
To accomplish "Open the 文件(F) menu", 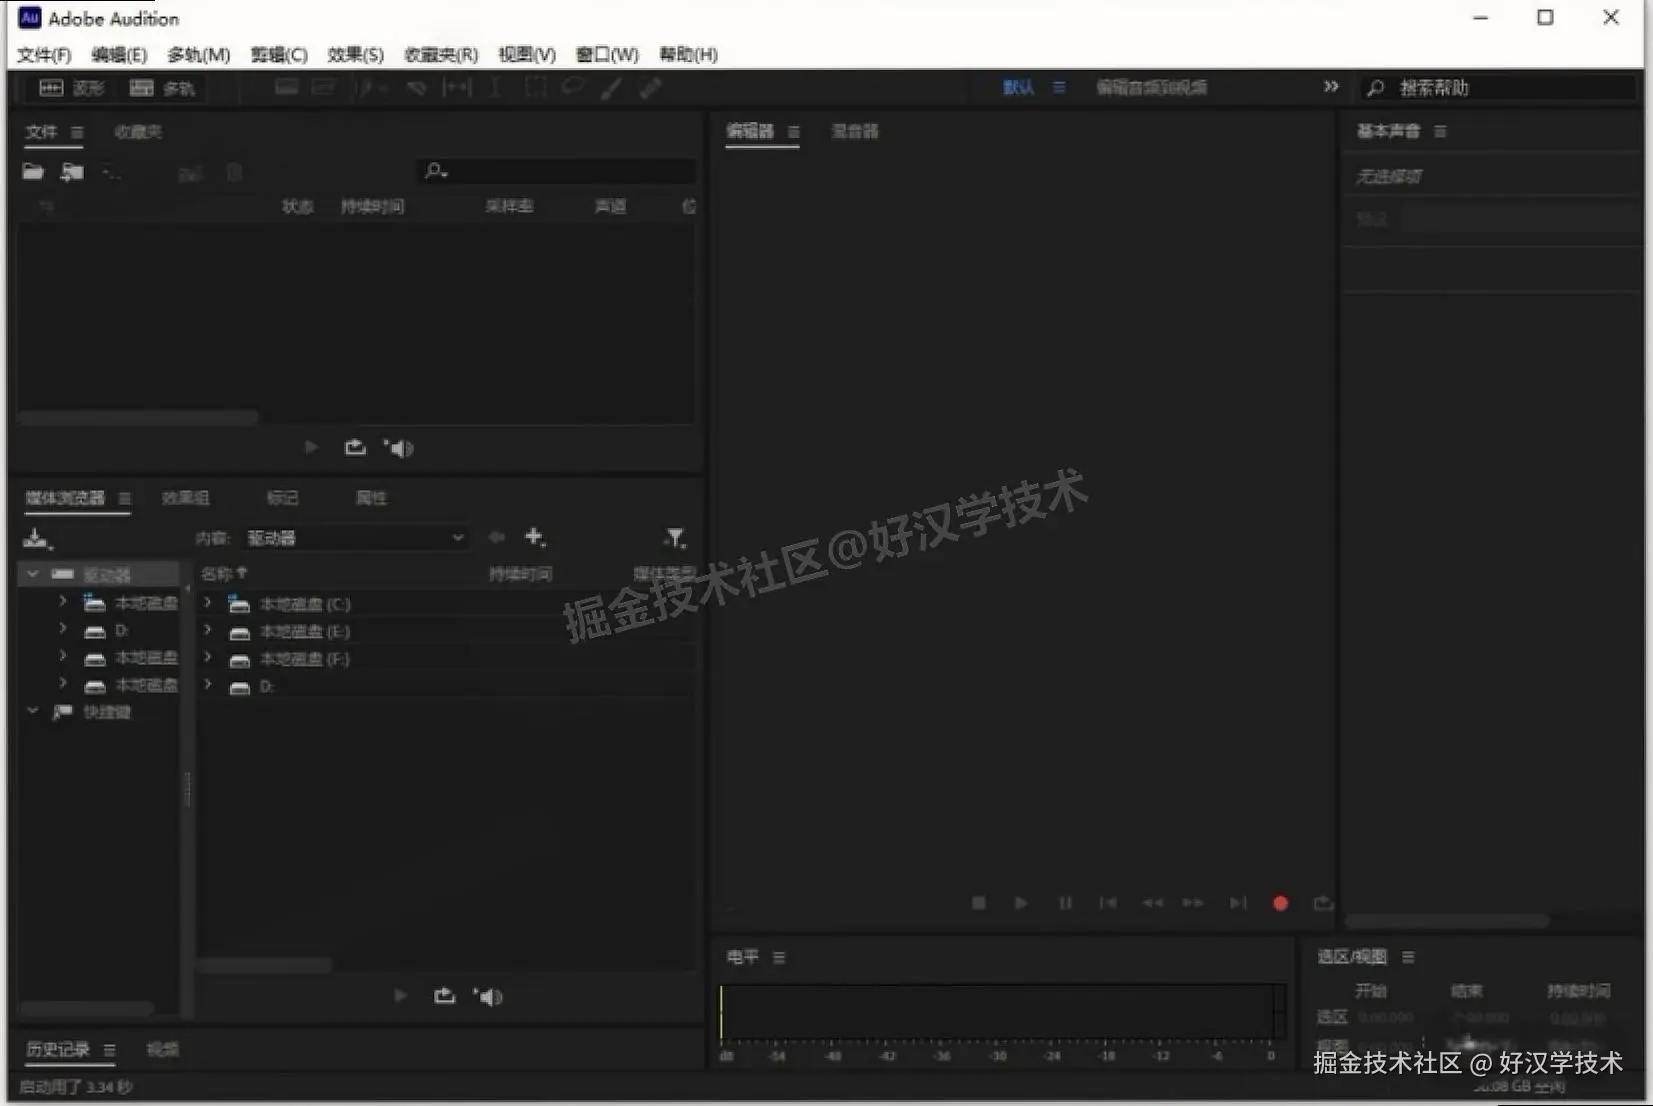I will [42, 55].
